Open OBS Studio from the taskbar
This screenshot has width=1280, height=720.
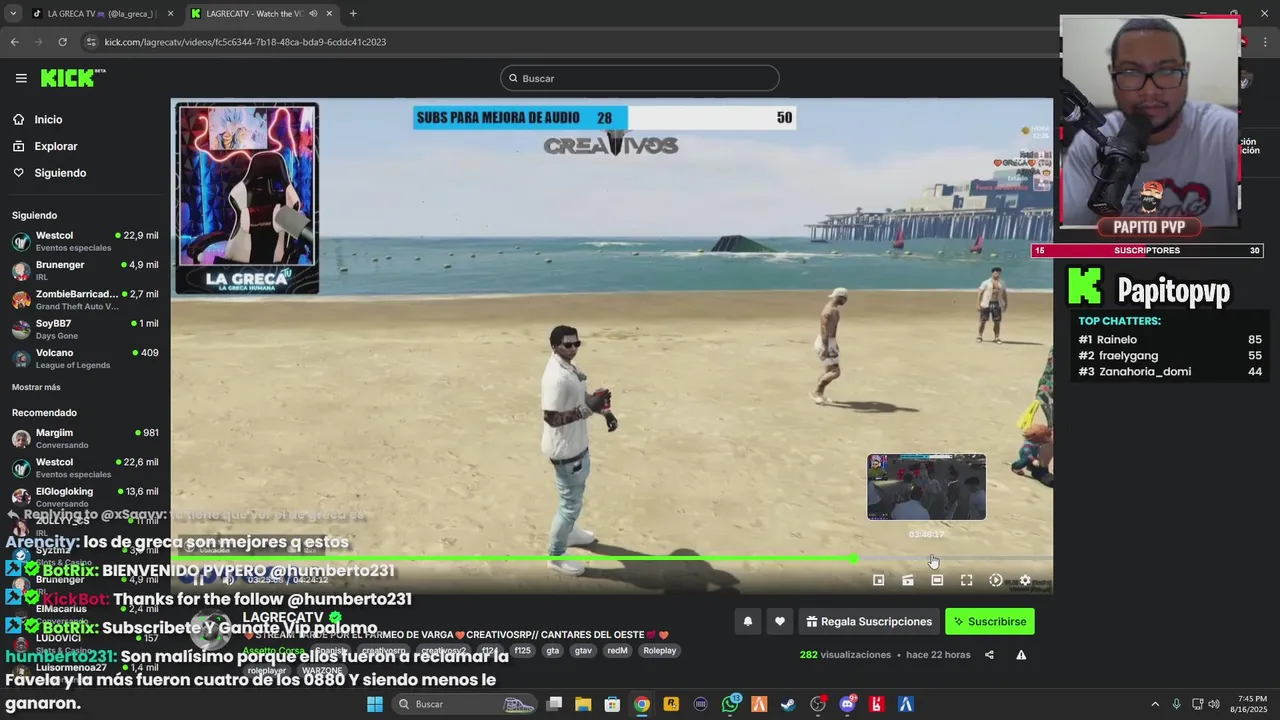click(818, 704)
